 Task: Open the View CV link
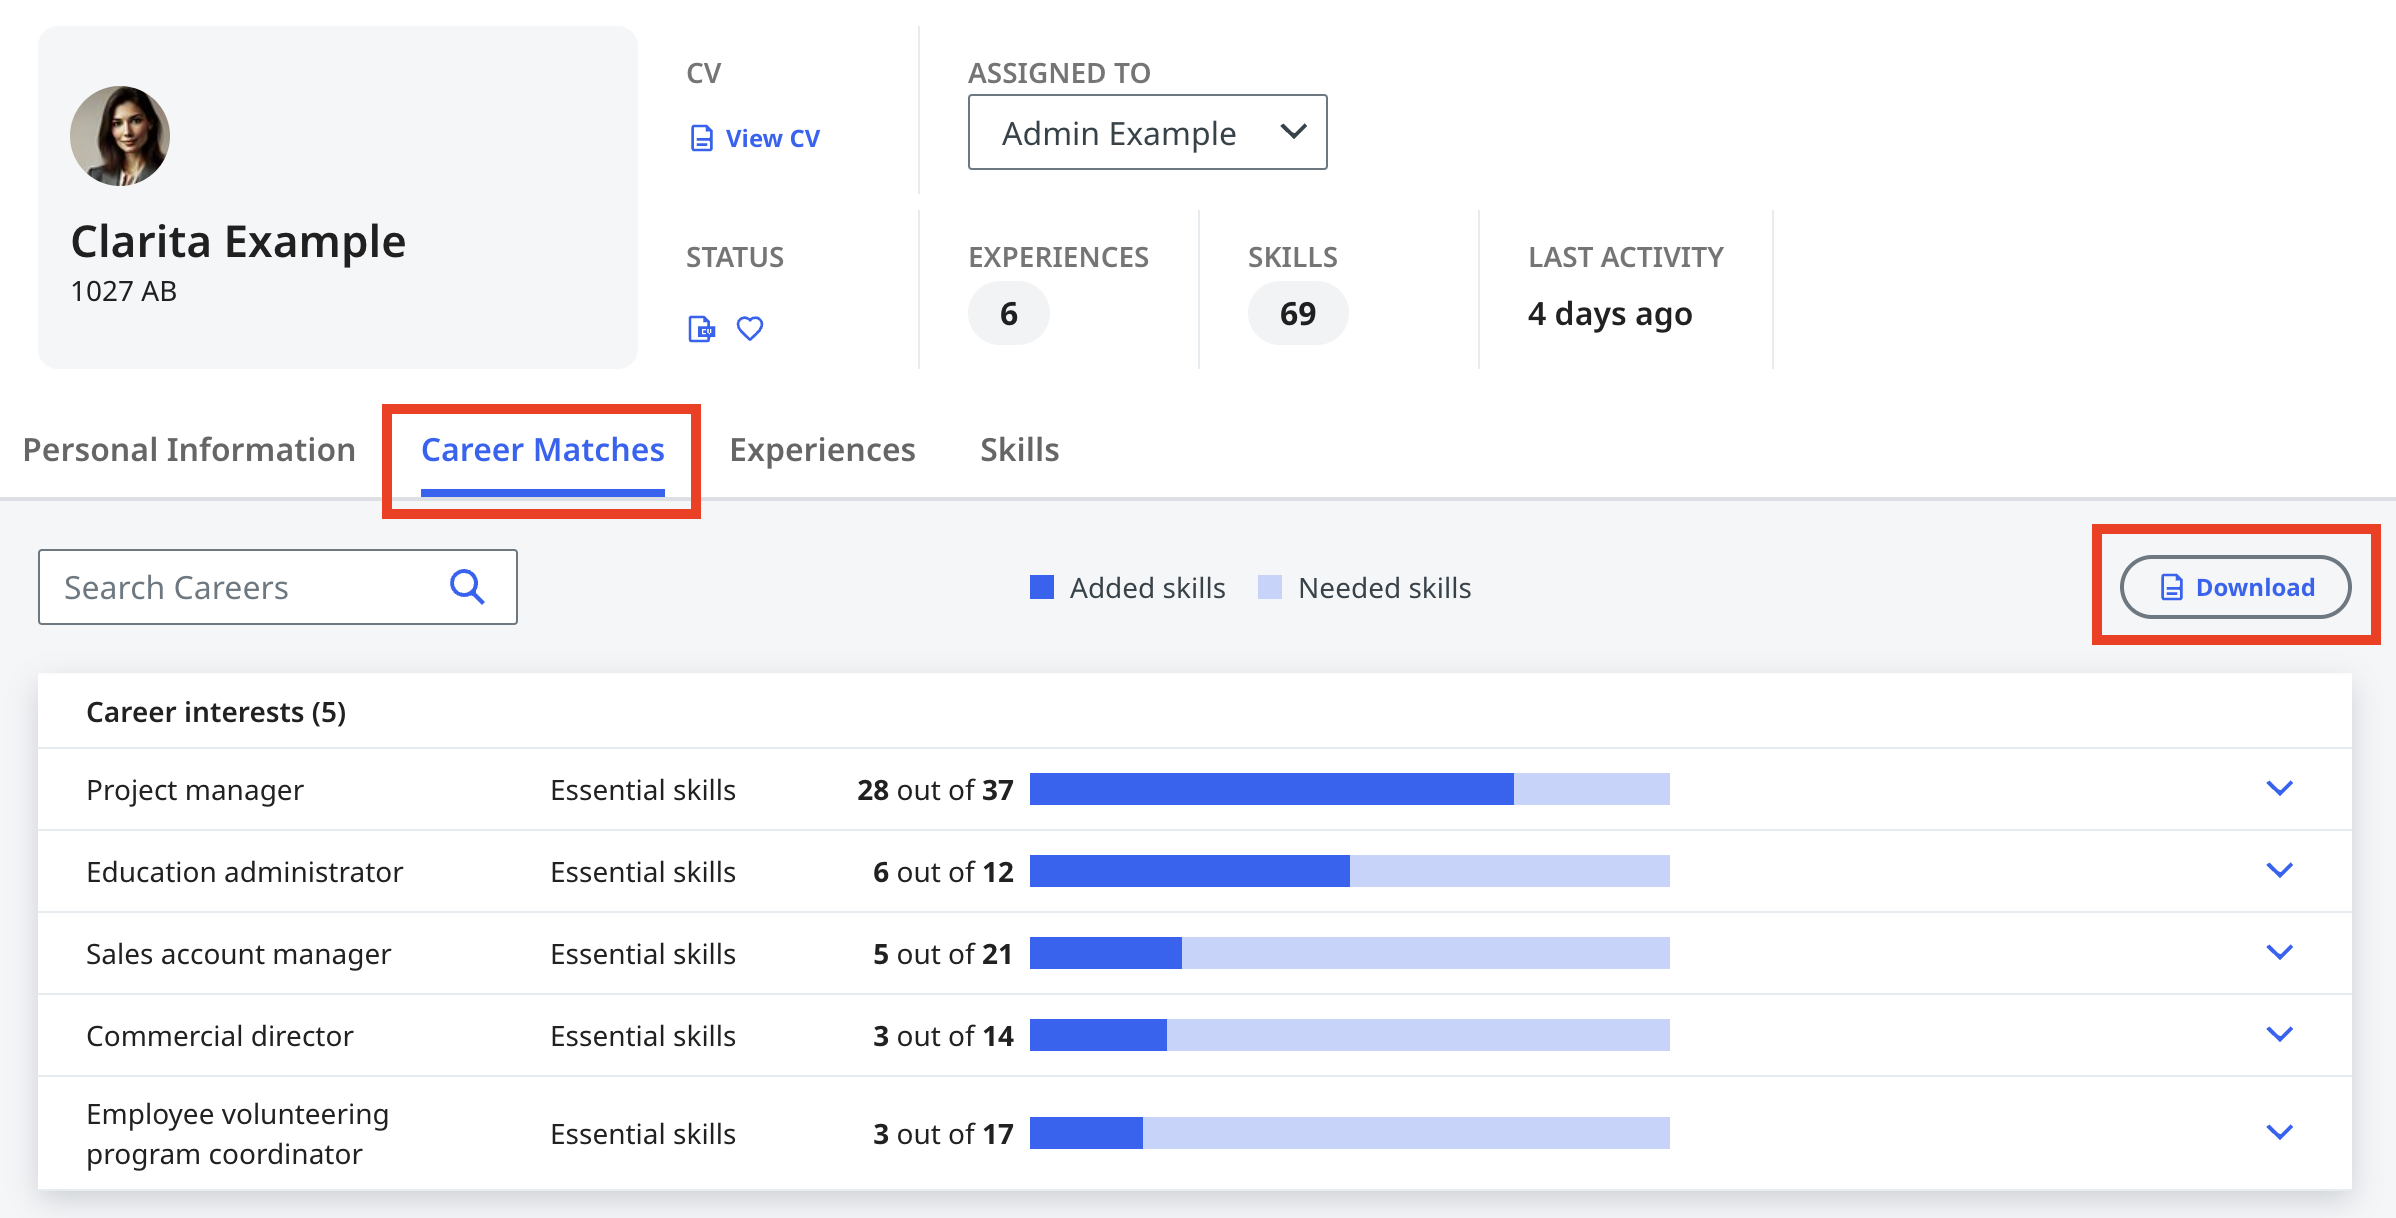click(x=755, y=138)
